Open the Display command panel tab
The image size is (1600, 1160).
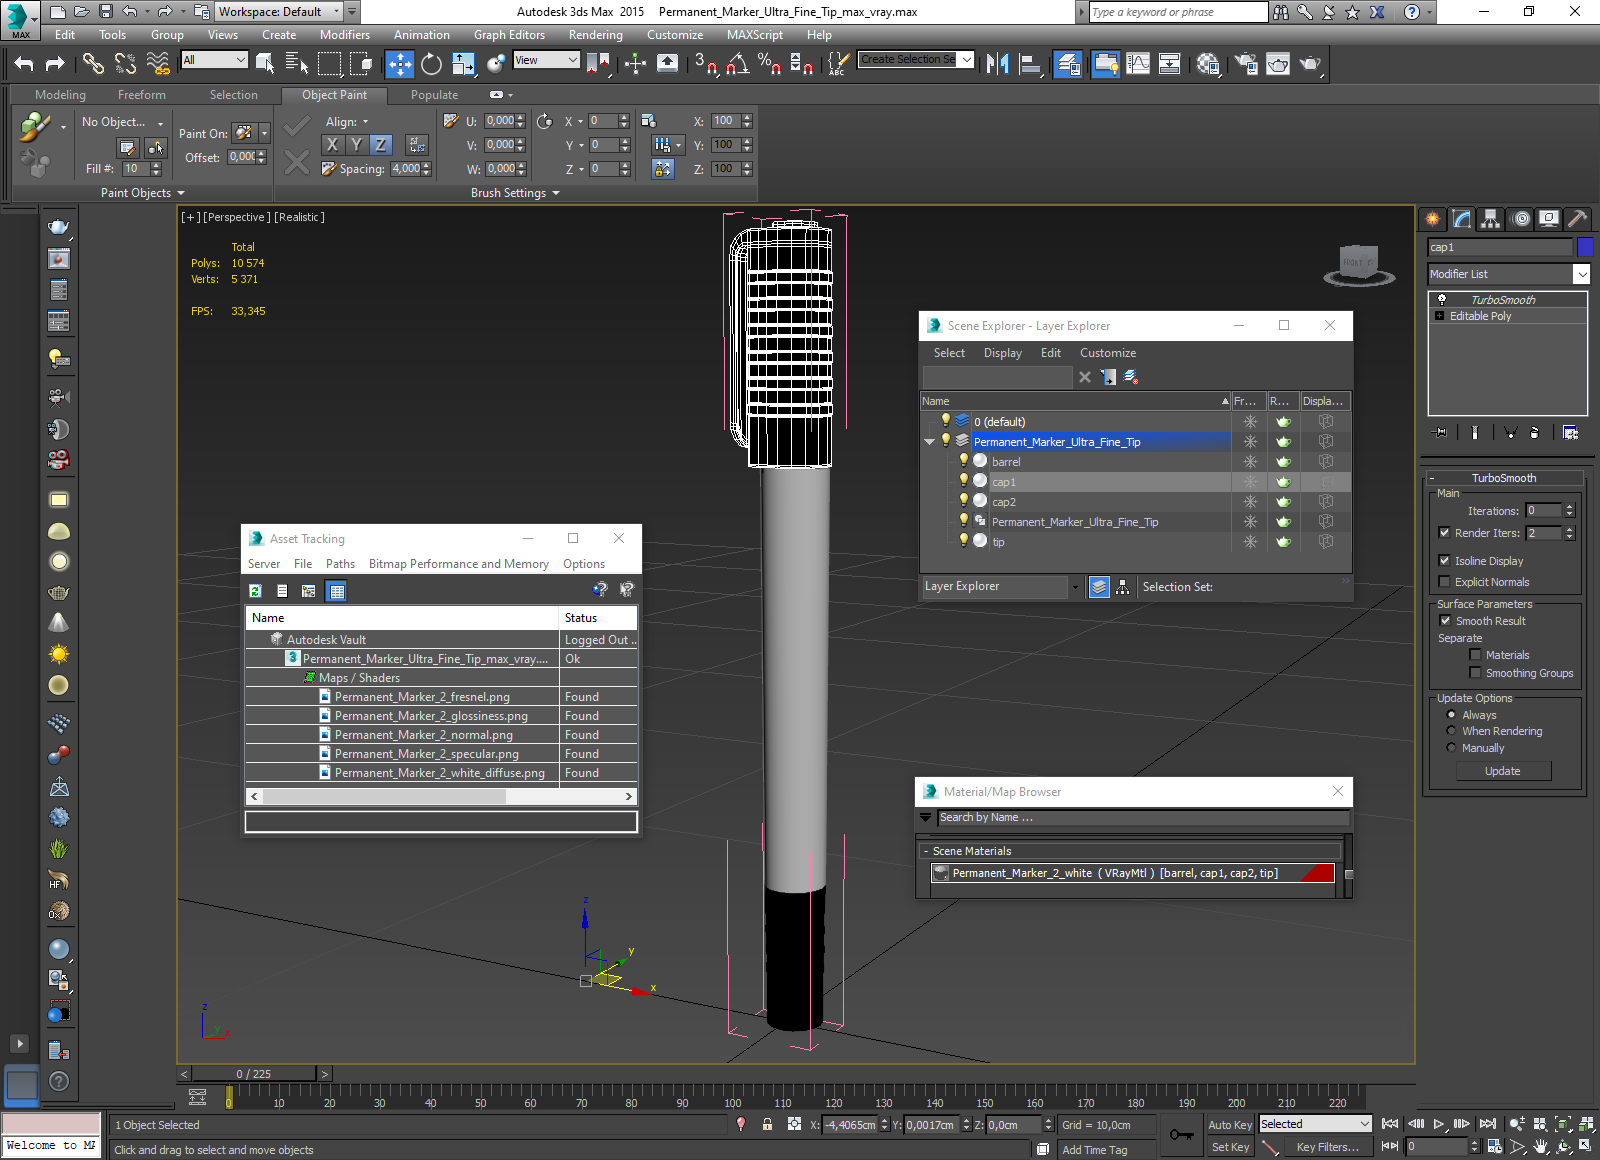click(x=1549, y=218)
